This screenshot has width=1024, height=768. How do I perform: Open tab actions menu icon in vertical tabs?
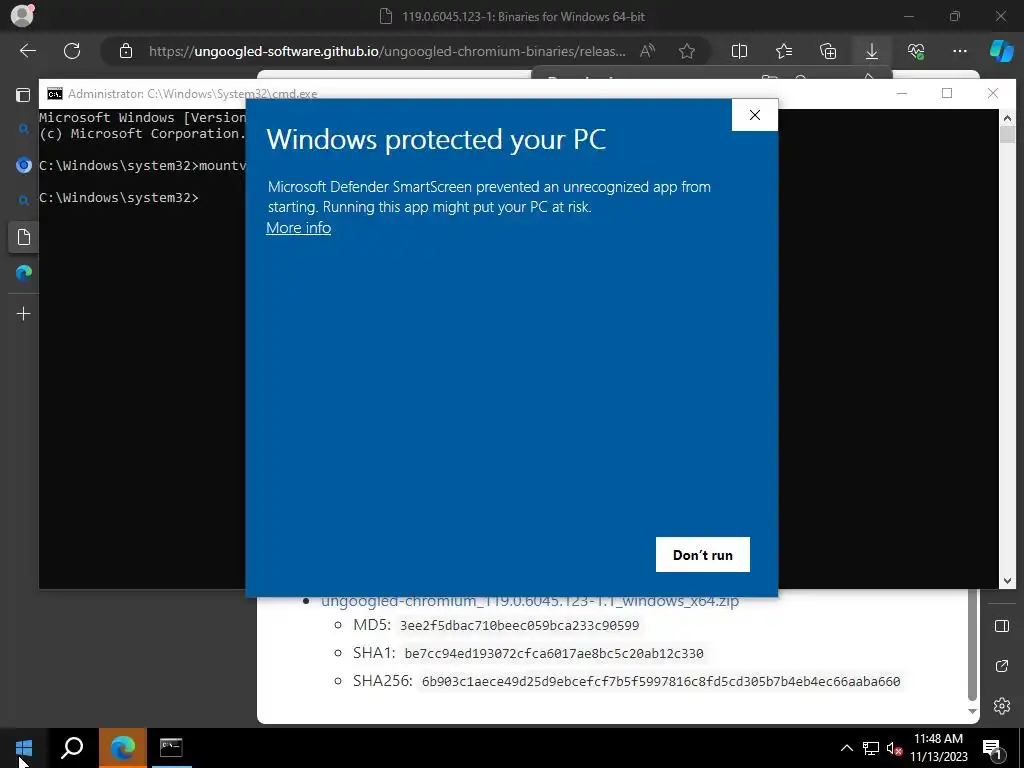click(x=23, y=95)
